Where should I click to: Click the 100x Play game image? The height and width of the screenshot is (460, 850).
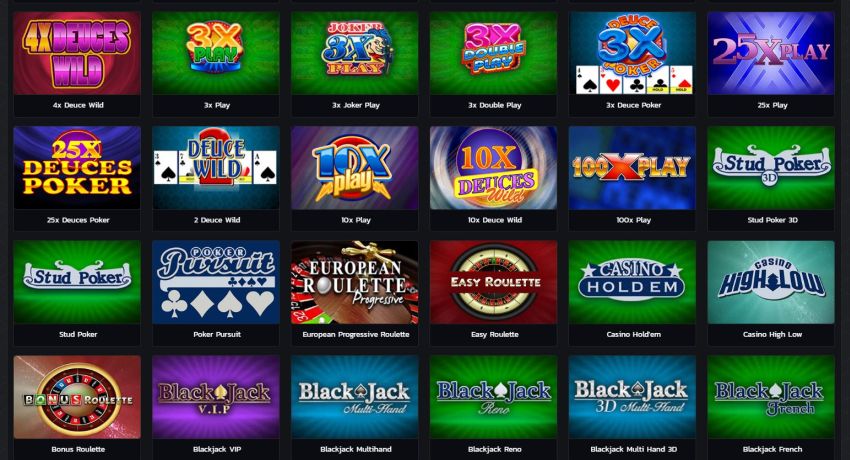coord(632,168)
